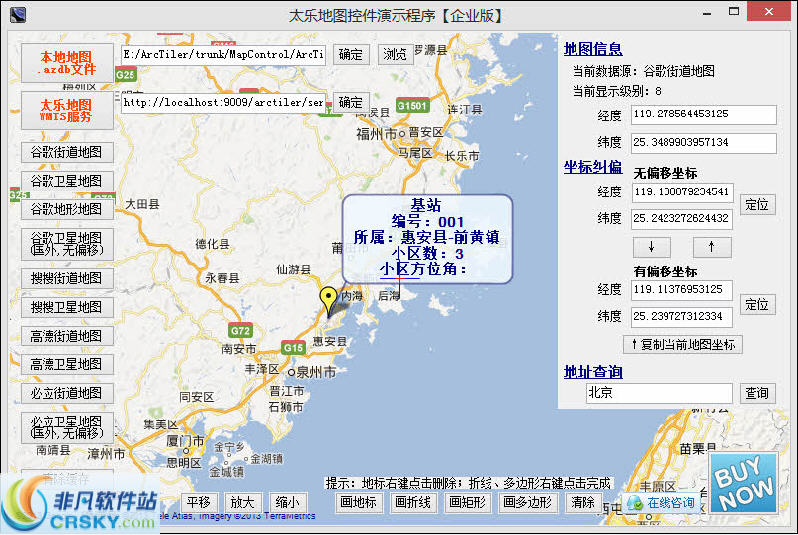This screenshot has width=798, height=535.
Task: Select 必应卫星地图(国外,无偏移)
Action: click(67, 428)
